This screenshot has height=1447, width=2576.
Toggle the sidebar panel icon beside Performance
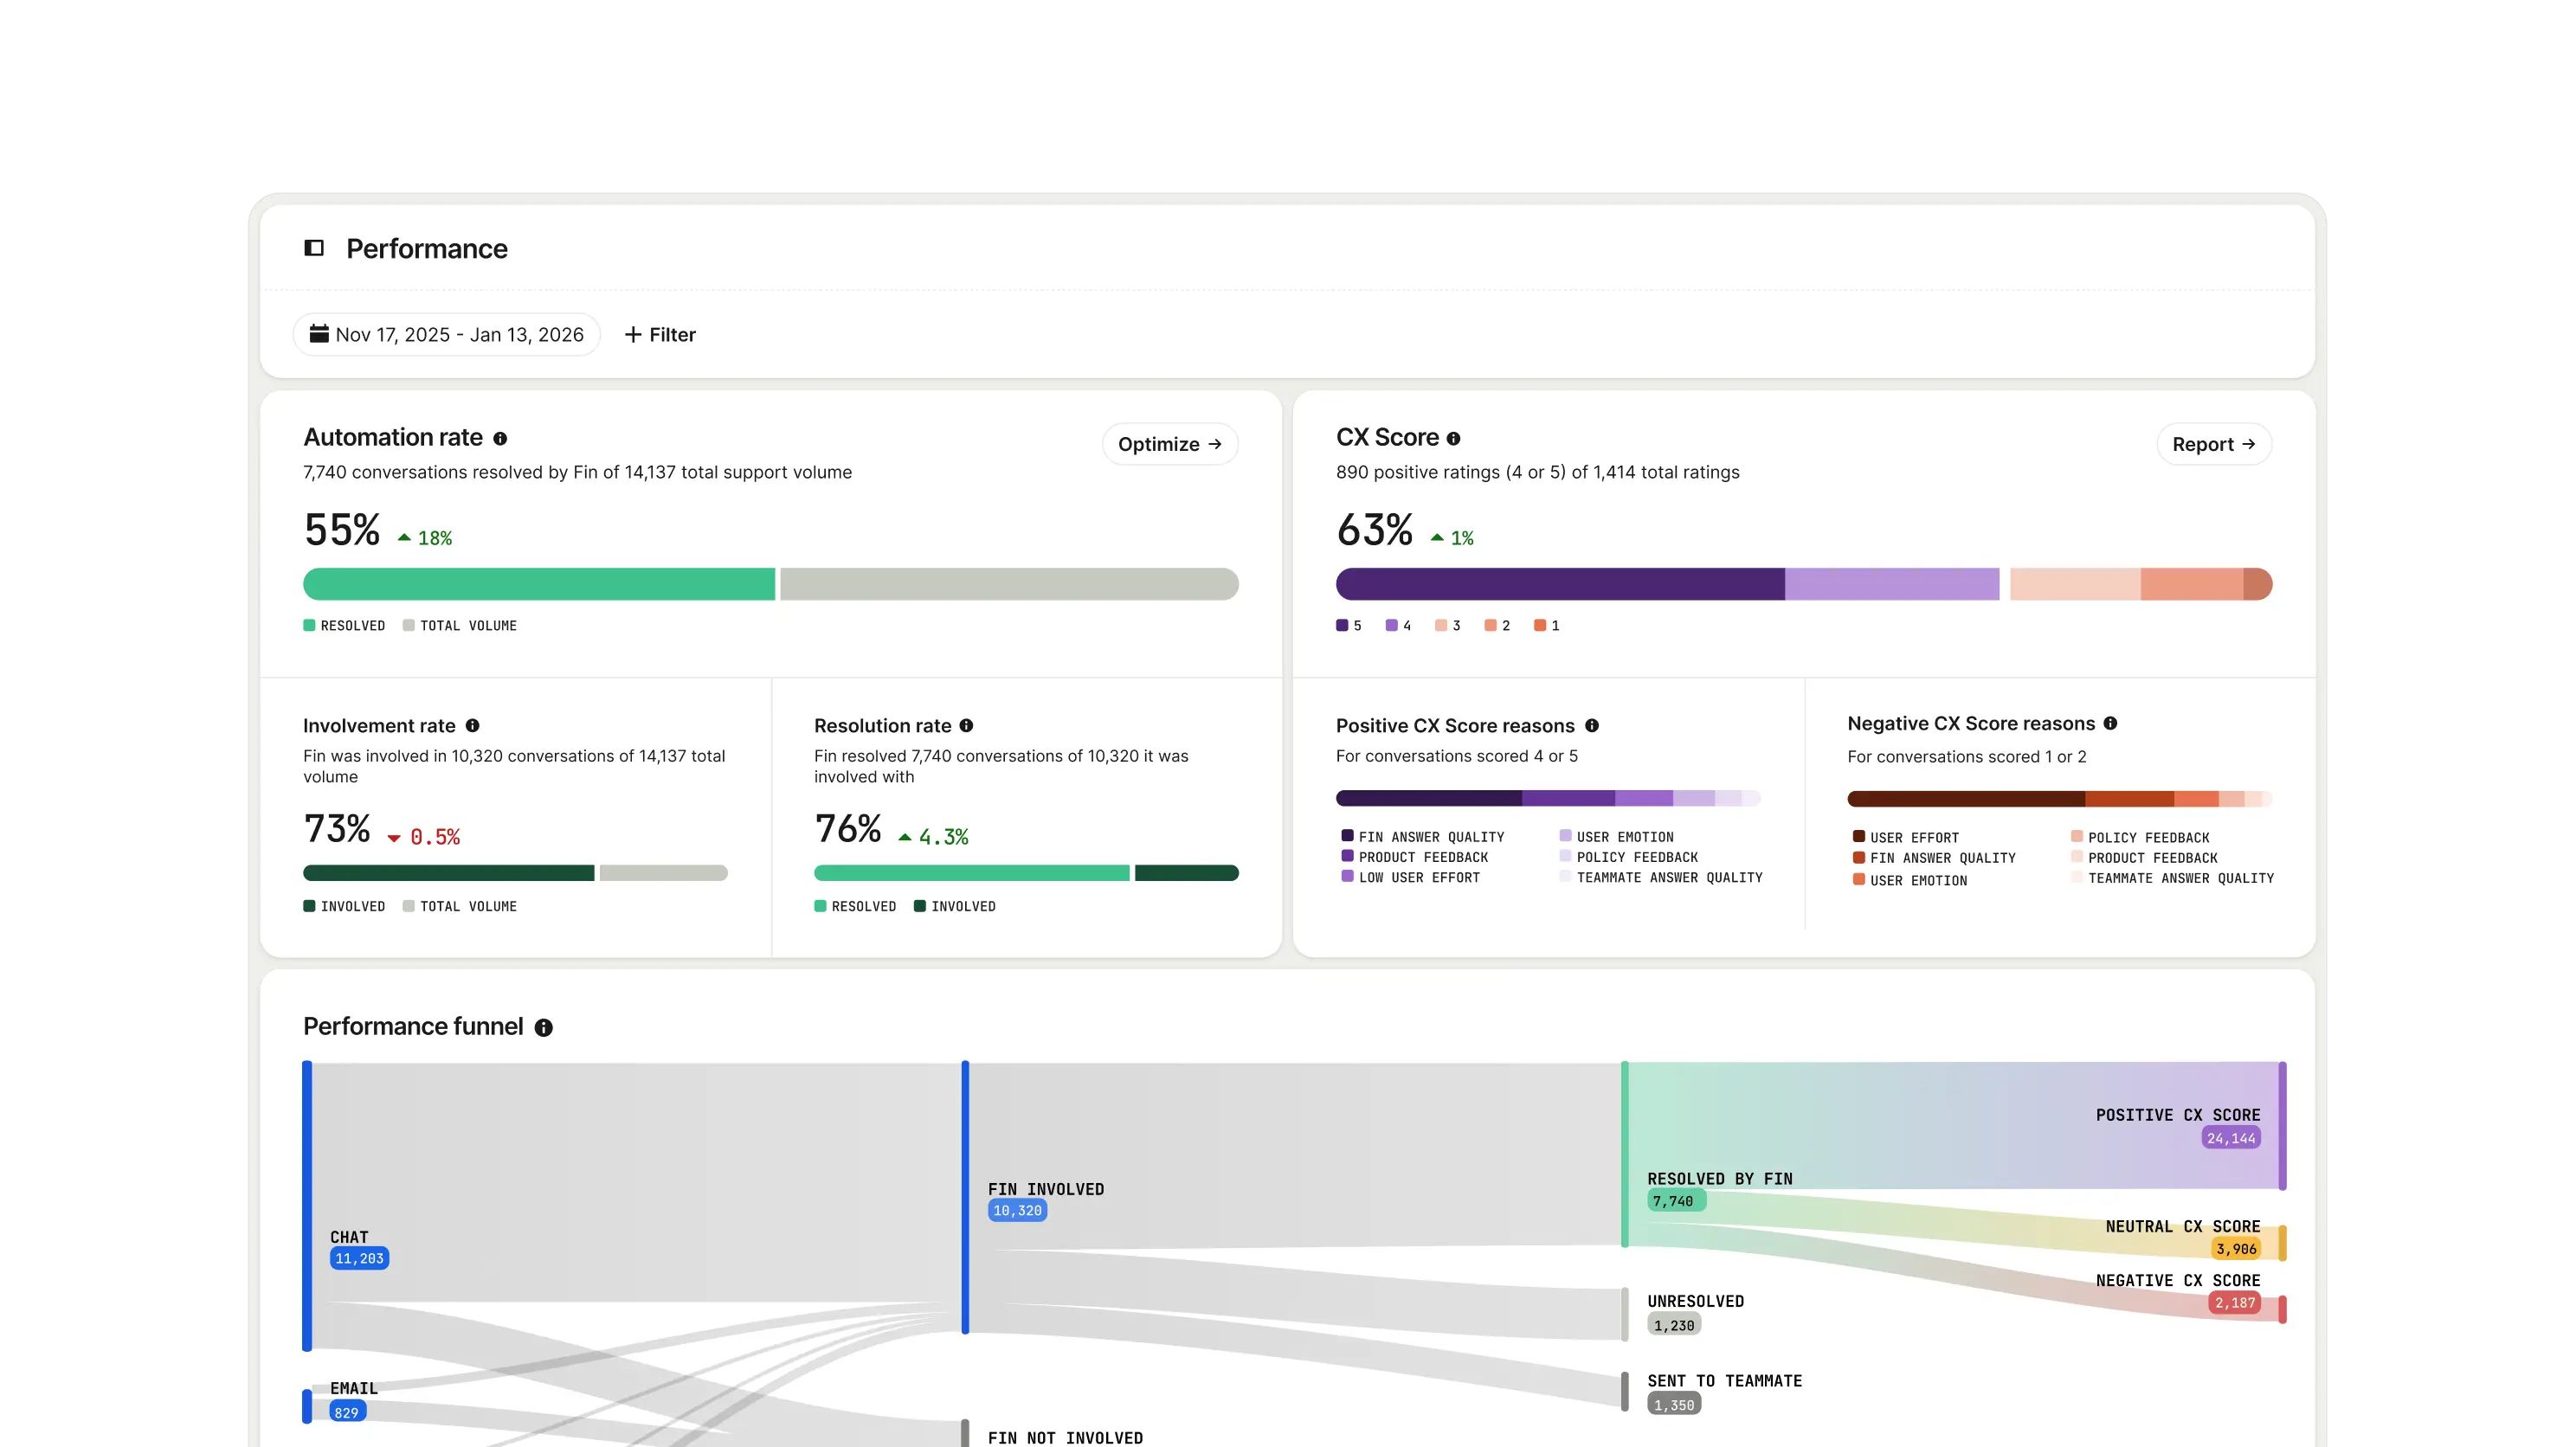point(314,248)
